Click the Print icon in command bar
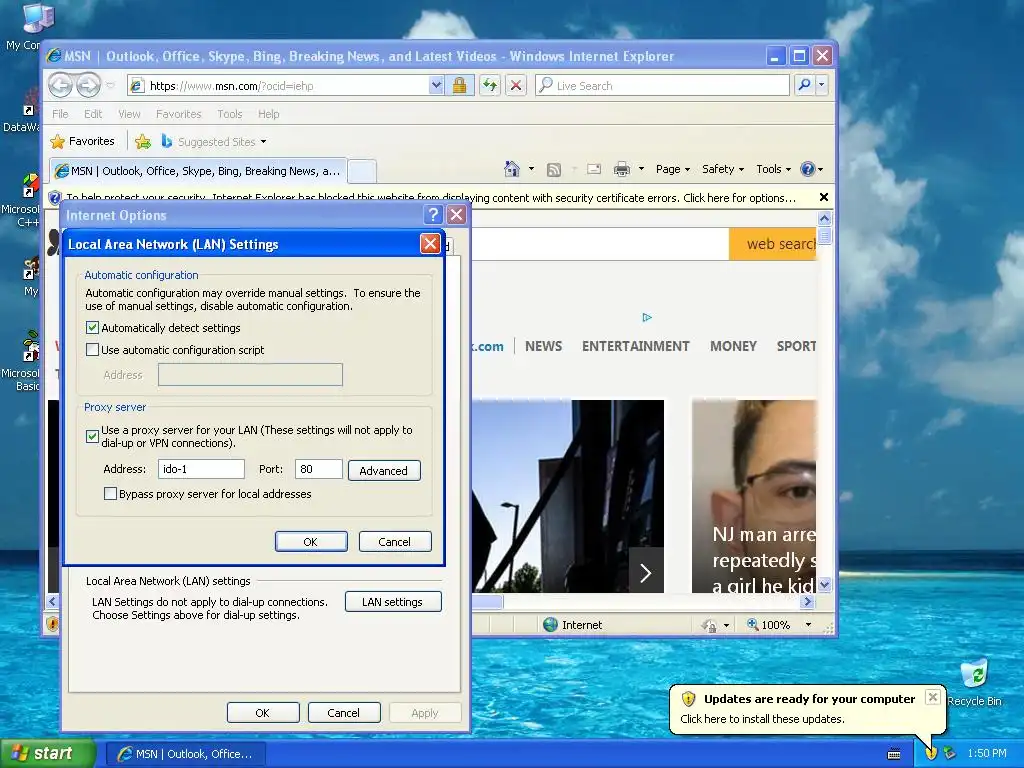 point(622,169)
